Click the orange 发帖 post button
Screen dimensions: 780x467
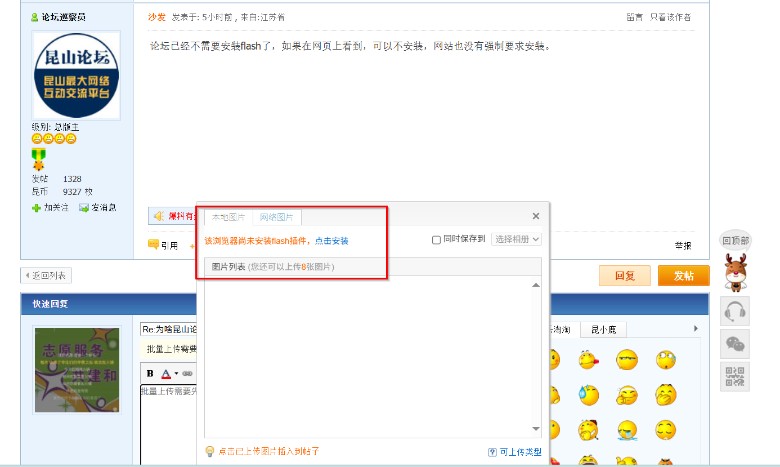point(684,276)
